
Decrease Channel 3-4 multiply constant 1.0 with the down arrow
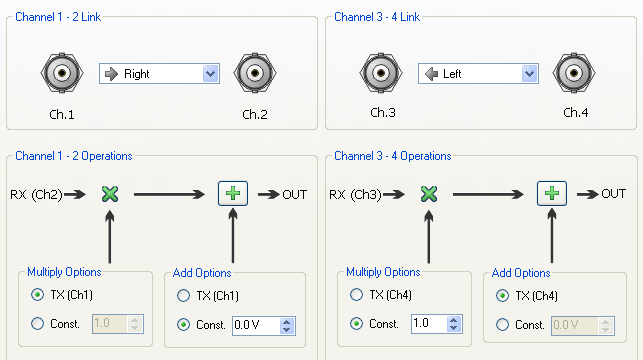tap(454, 328)
